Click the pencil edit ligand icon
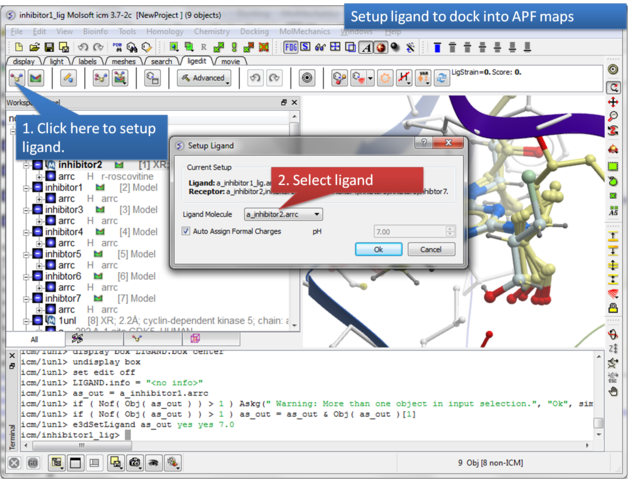630x479 pixels. click(x=68, y=78)
